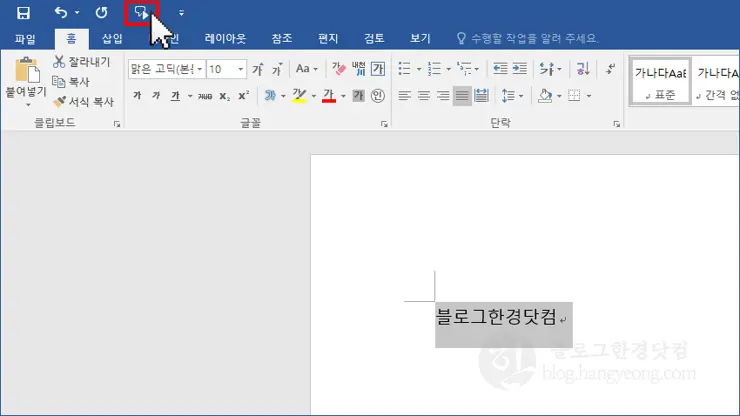The image size is (740, 416).
Task: Open the 파일 tab
Action: click(x=25, y=39)
